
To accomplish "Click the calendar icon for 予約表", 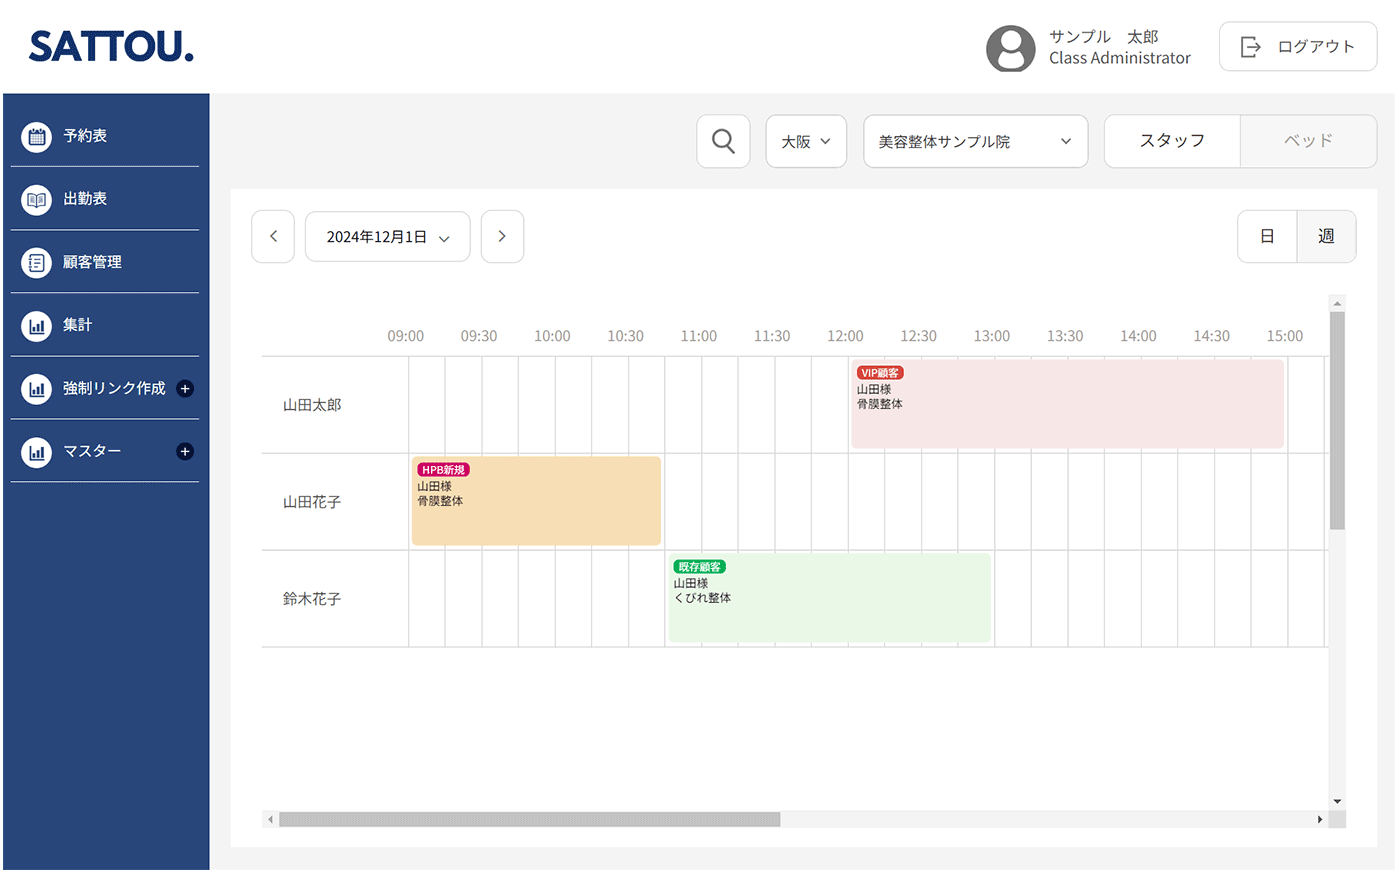I will [x=37, y=136].
